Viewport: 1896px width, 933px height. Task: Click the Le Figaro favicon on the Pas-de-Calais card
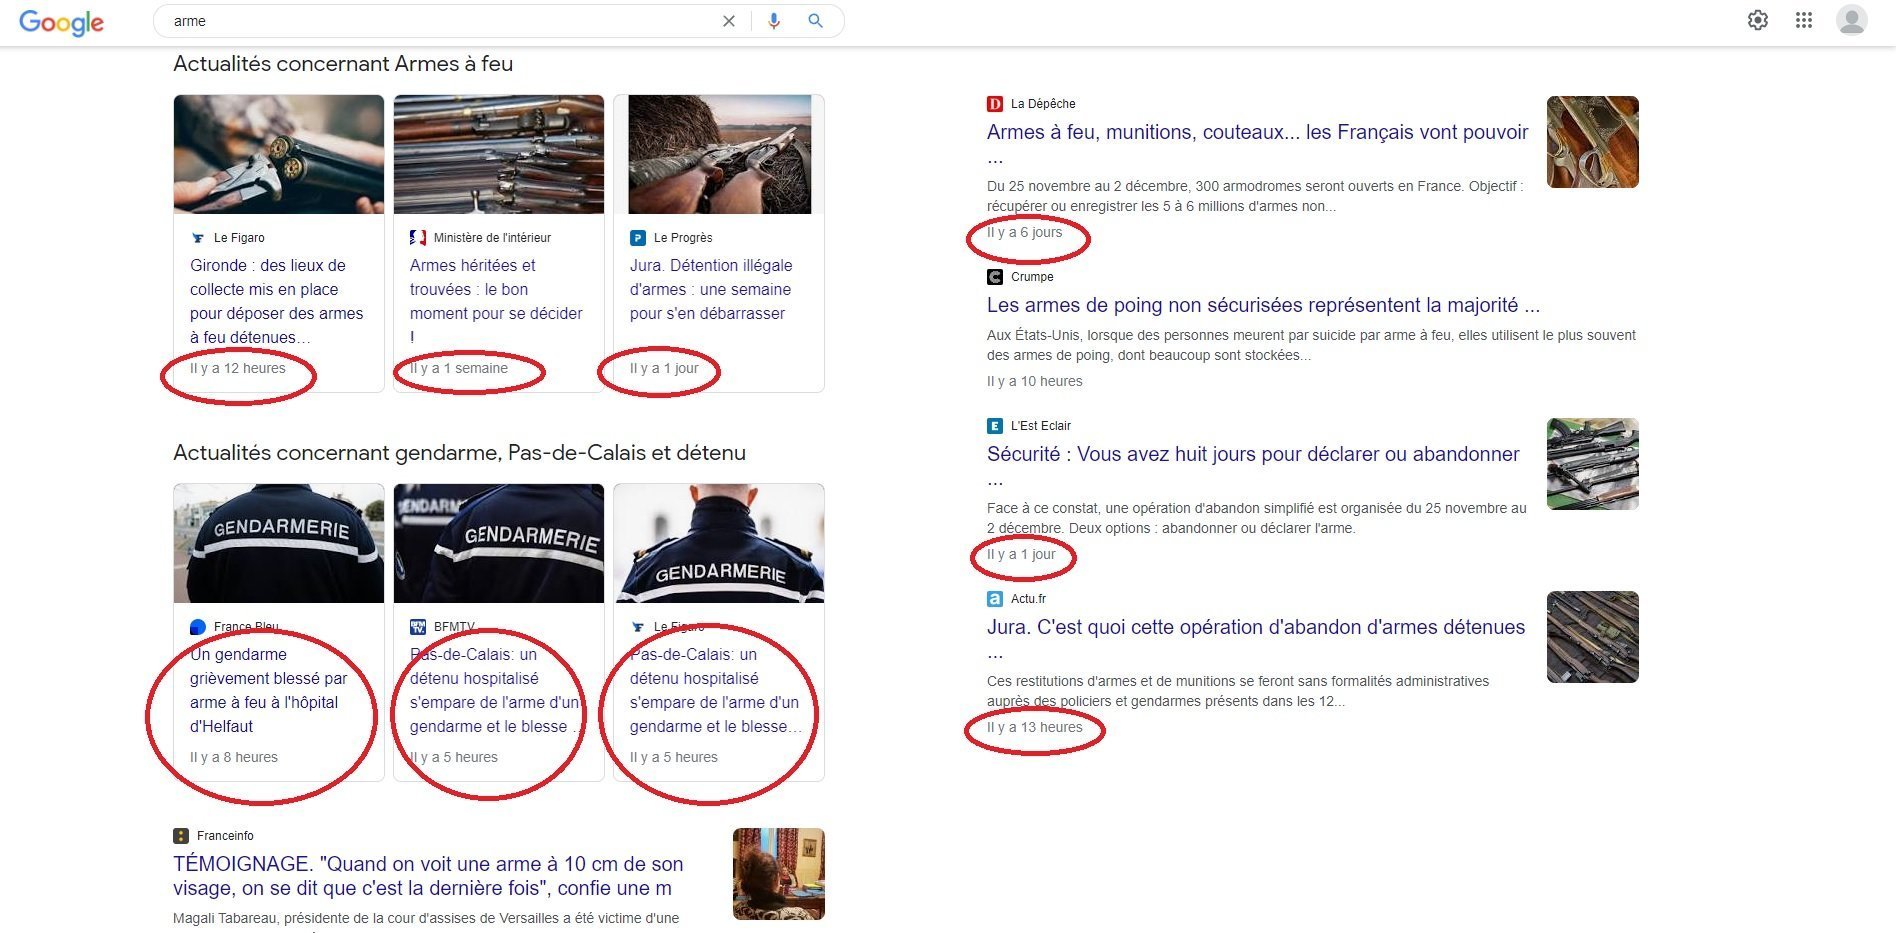(x=638, y=627)
